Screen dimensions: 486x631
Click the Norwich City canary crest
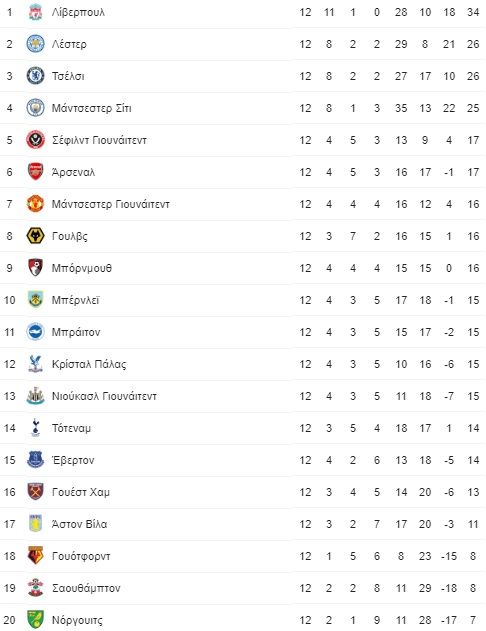click(x=35, y=620)
